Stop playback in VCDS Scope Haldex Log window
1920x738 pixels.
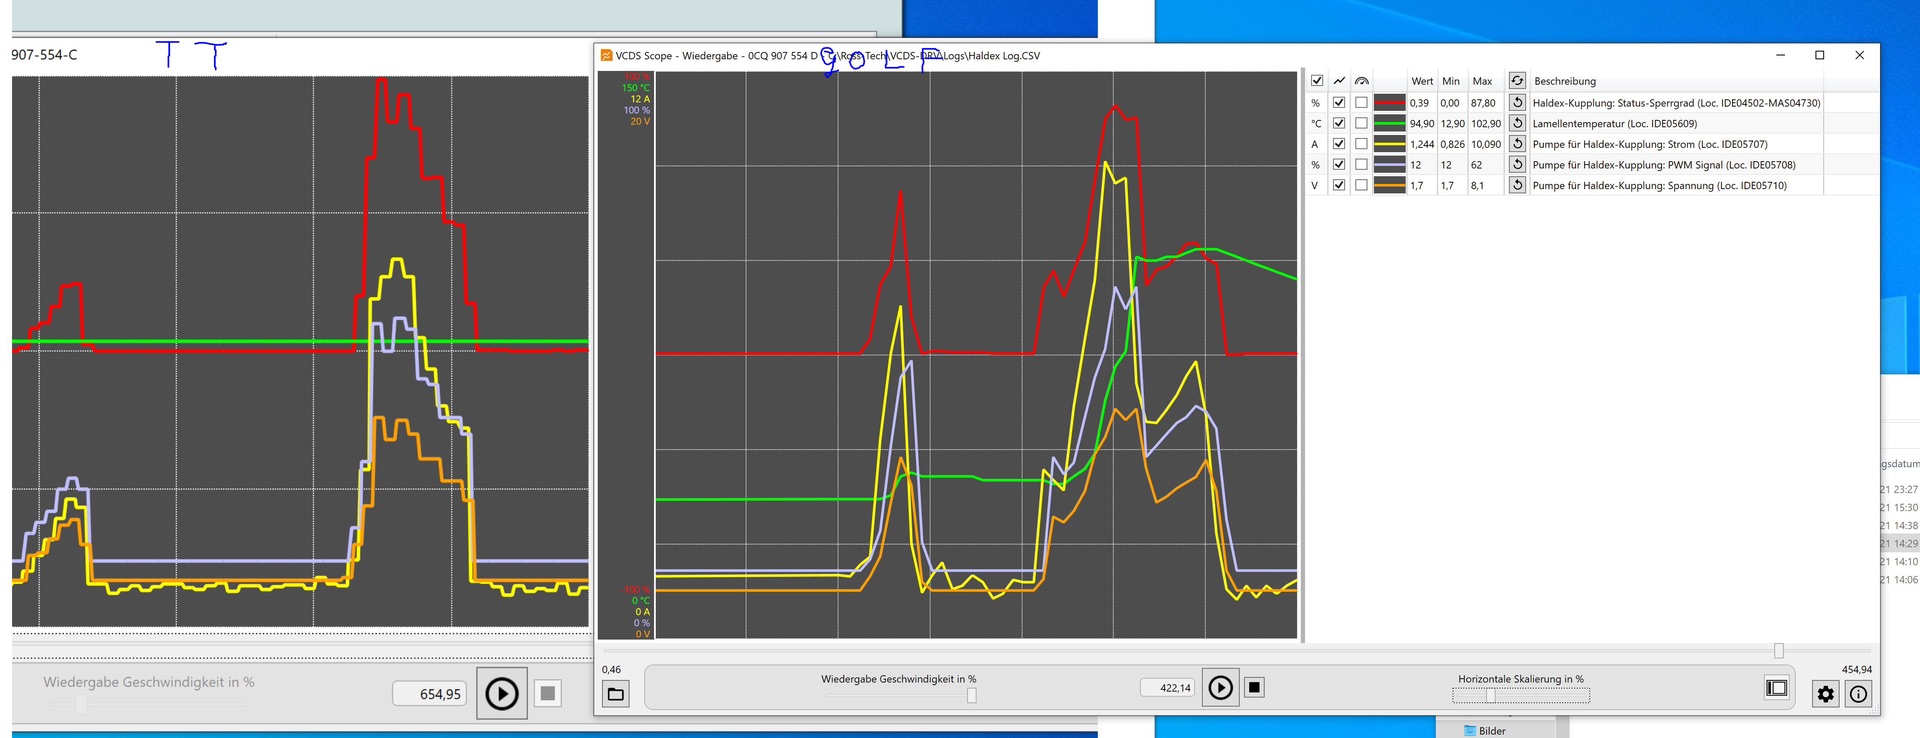tap(1254, 687)
